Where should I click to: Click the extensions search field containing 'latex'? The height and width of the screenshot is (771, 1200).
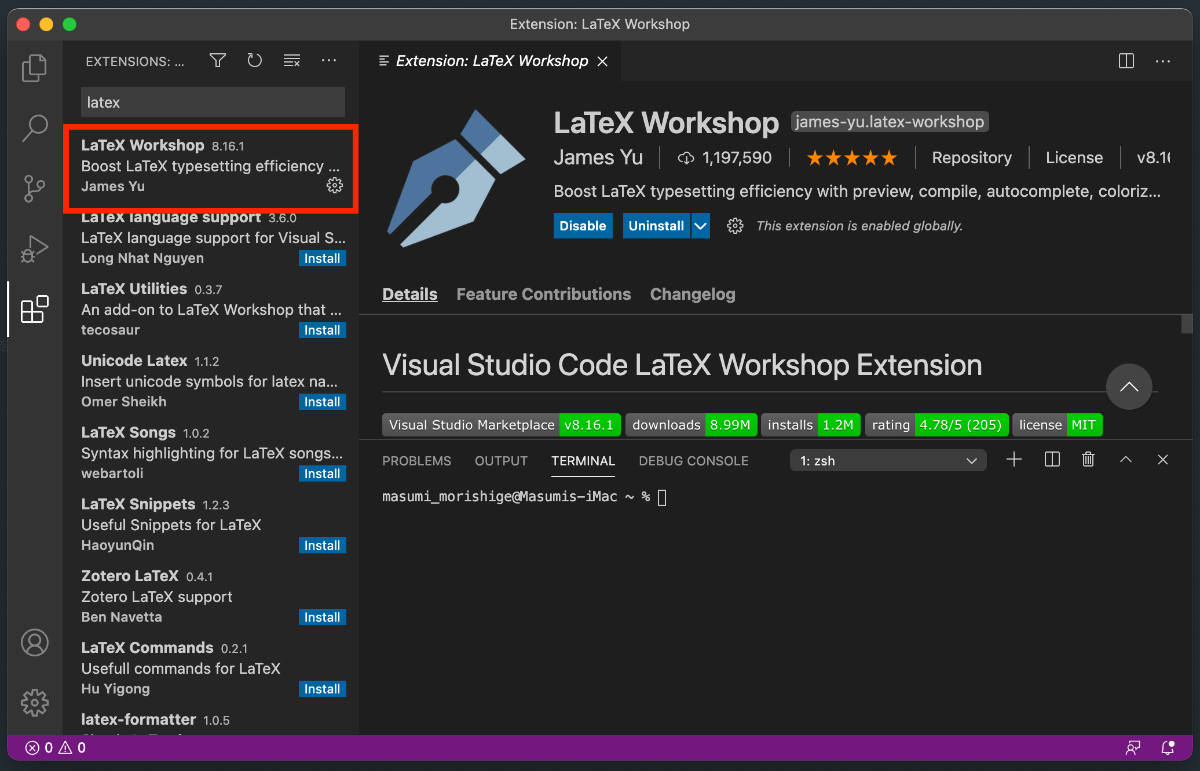(213, 102)
